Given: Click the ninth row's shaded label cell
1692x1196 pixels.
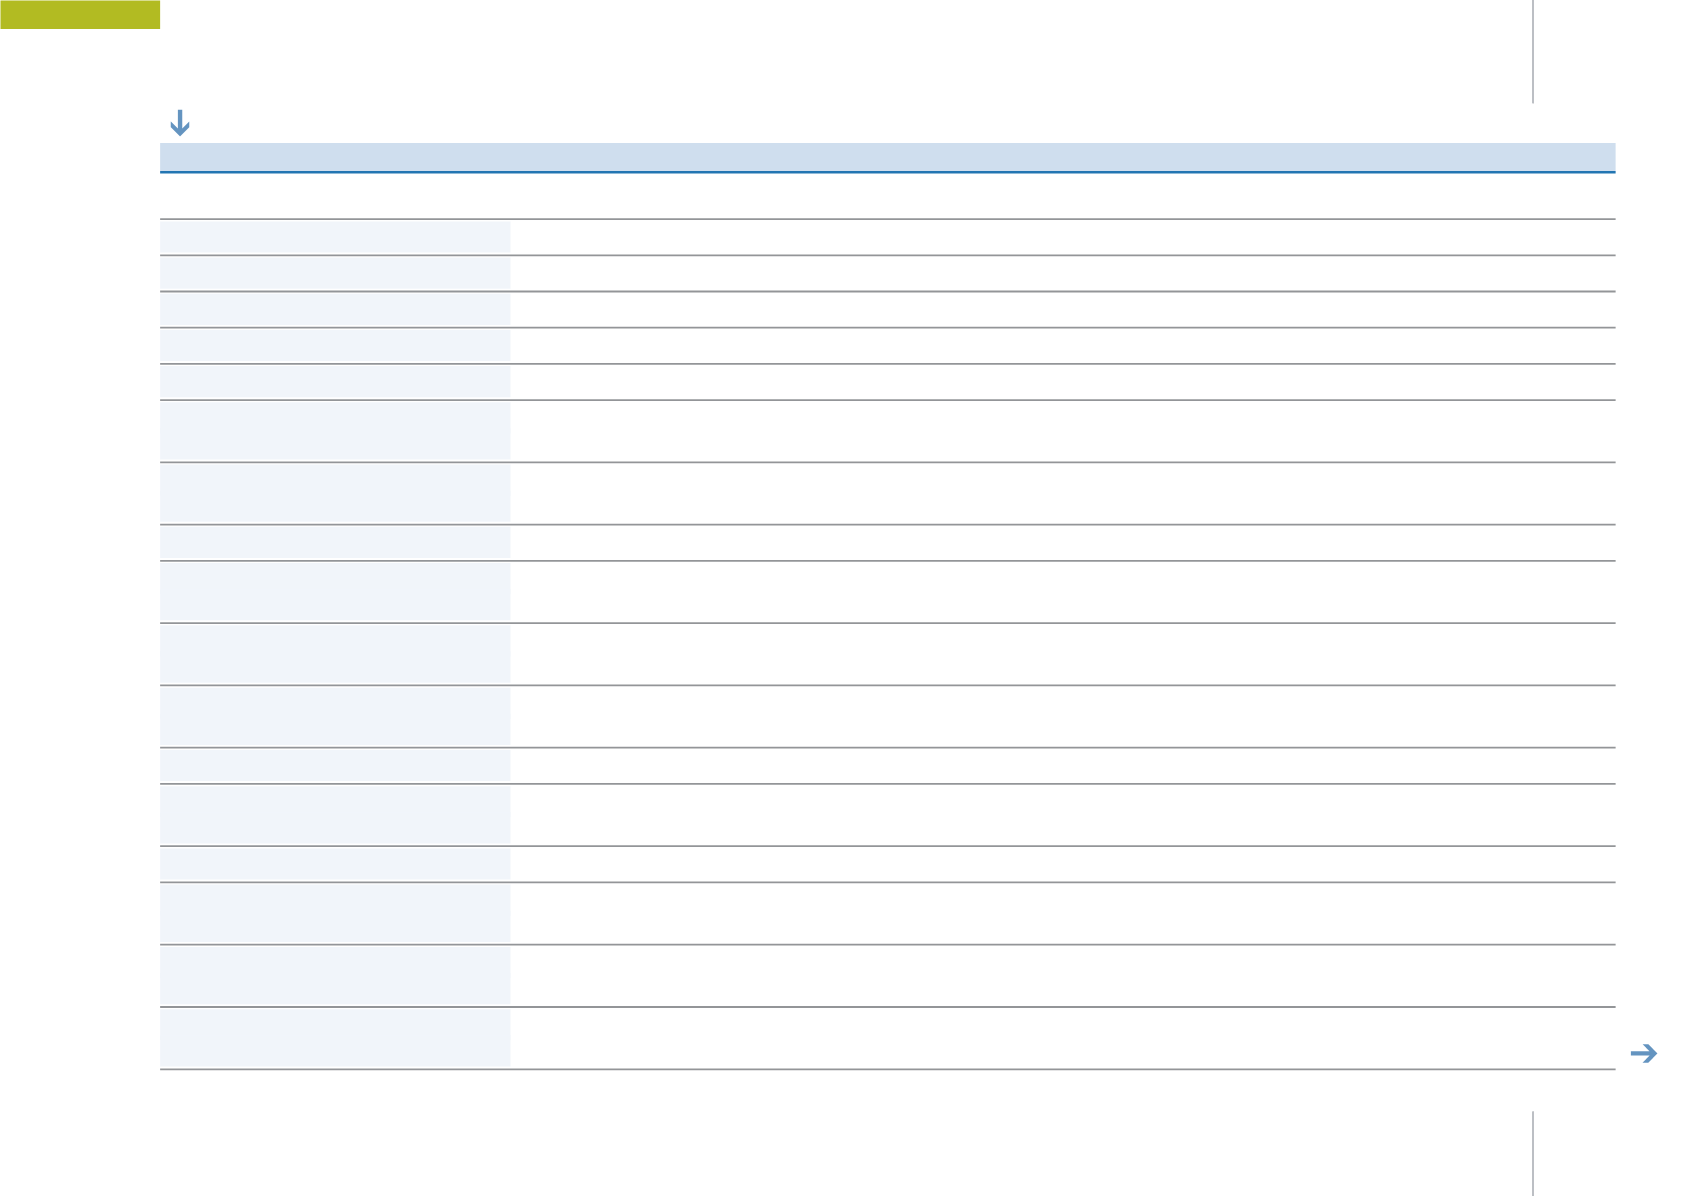Looking at the screenshot, I should [x=335, y=591].
